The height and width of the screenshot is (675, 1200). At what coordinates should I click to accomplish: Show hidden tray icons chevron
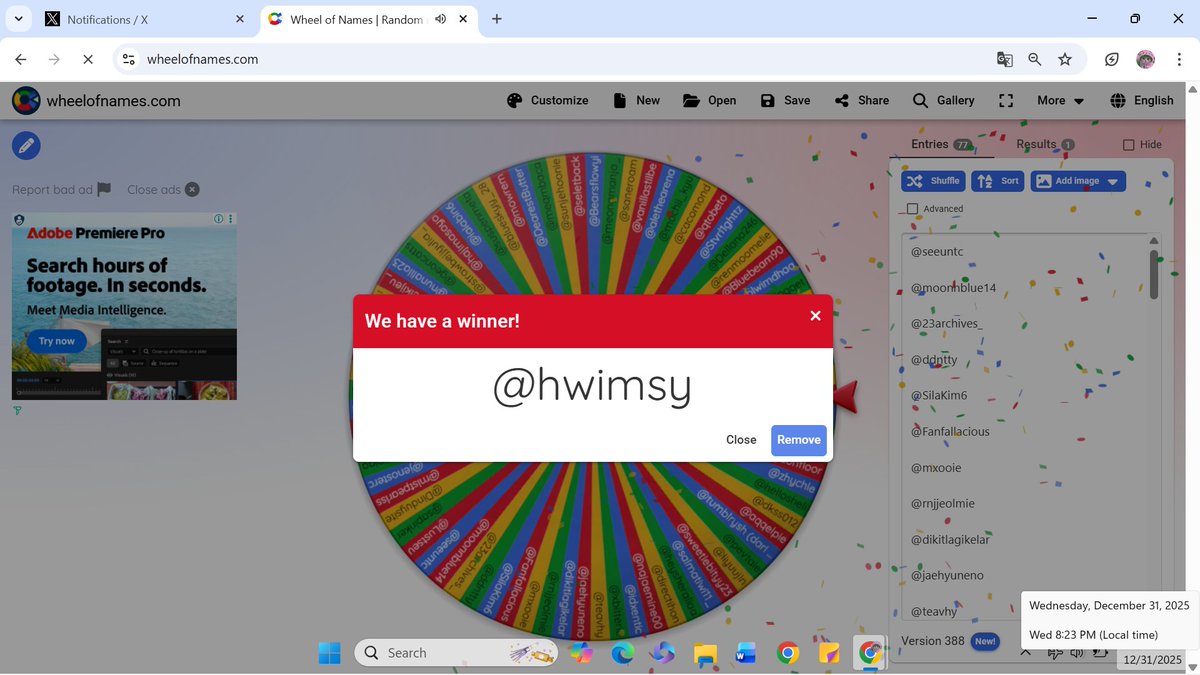pos(1026,653)
